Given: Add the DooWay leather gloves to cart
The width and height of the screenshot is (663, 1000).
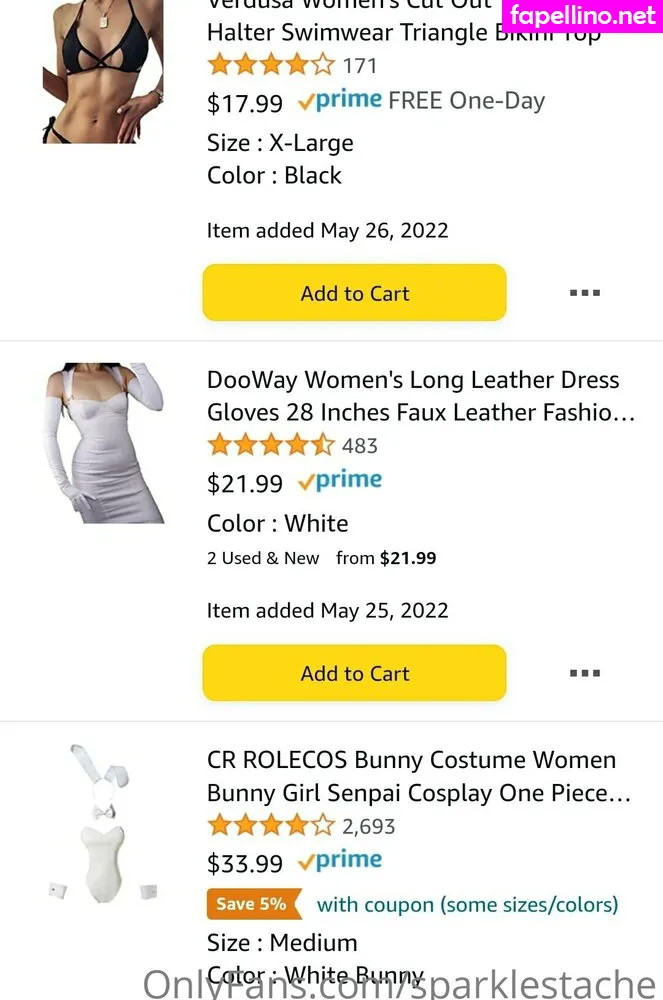Looking at the screenshot, I should click(x=354, y=673).
